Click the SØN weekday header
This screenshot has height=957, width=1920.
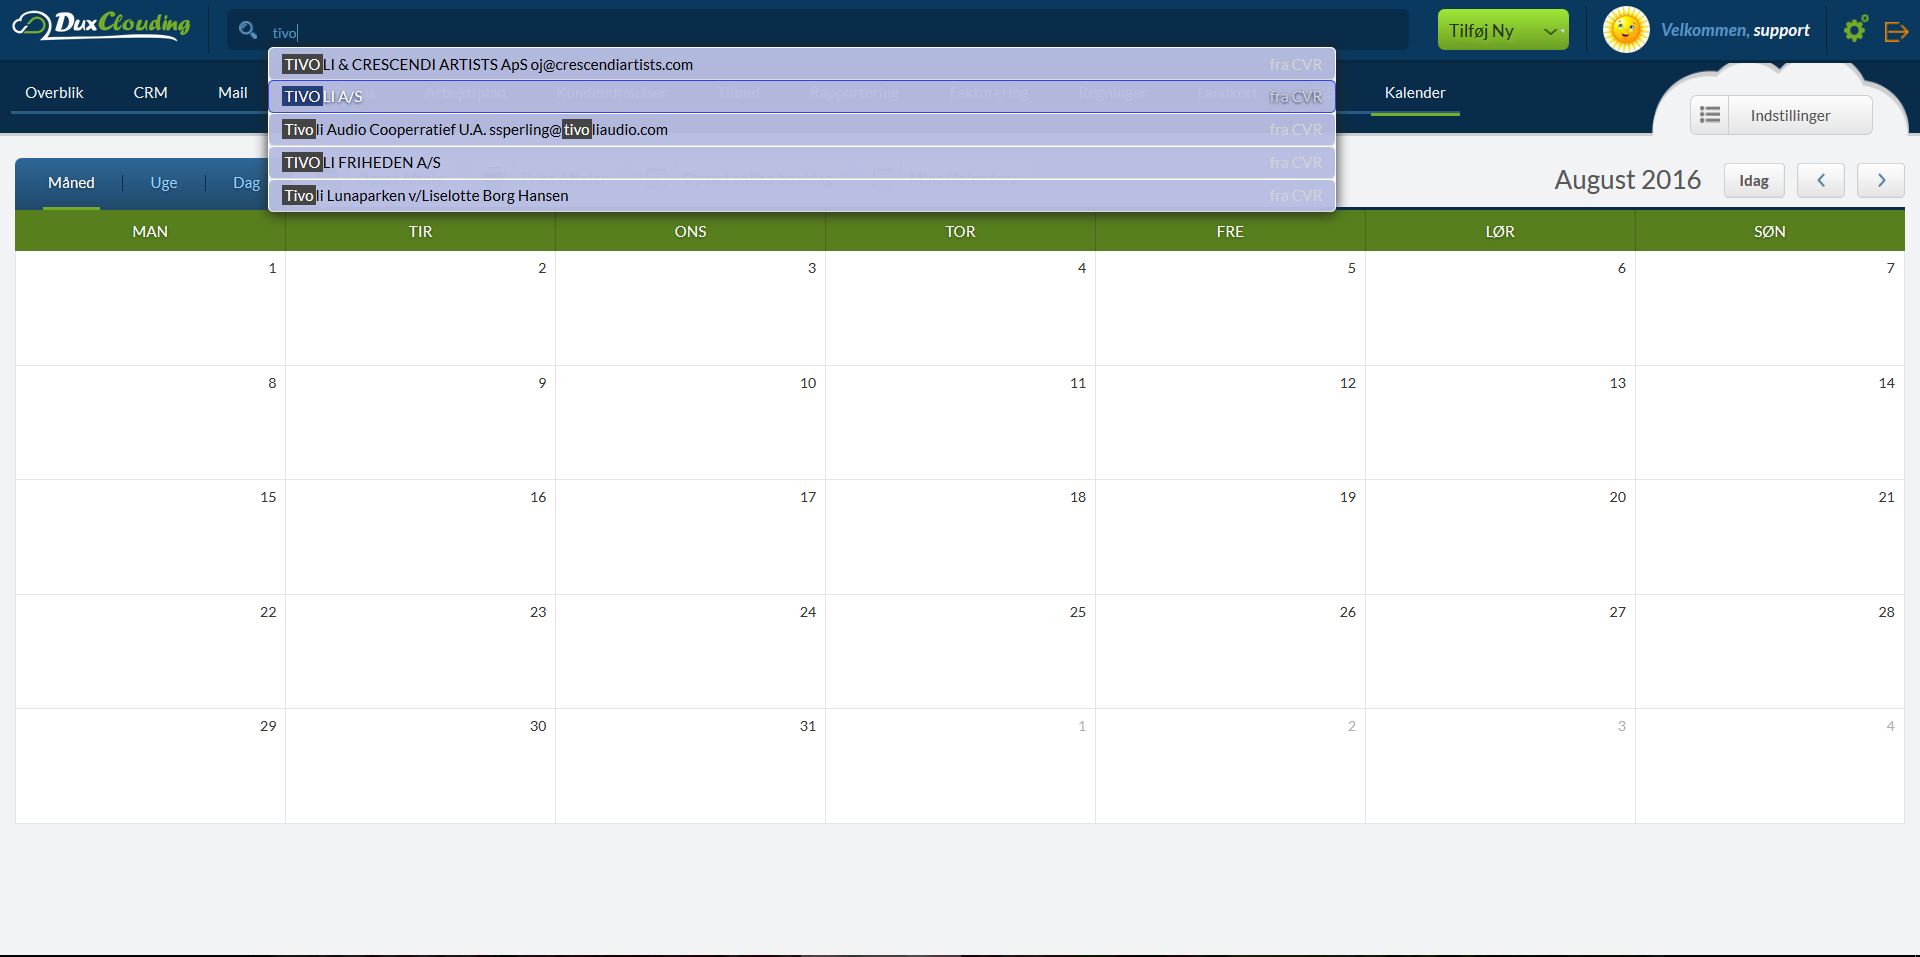[x=1770, y=231]
